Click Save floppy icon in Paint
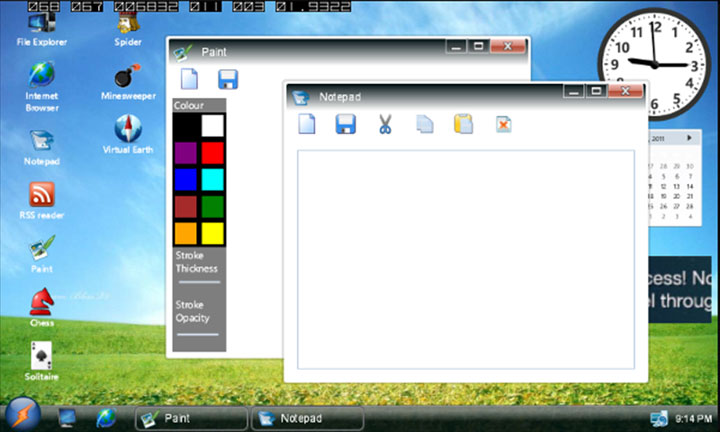 (x=228, y=79)
